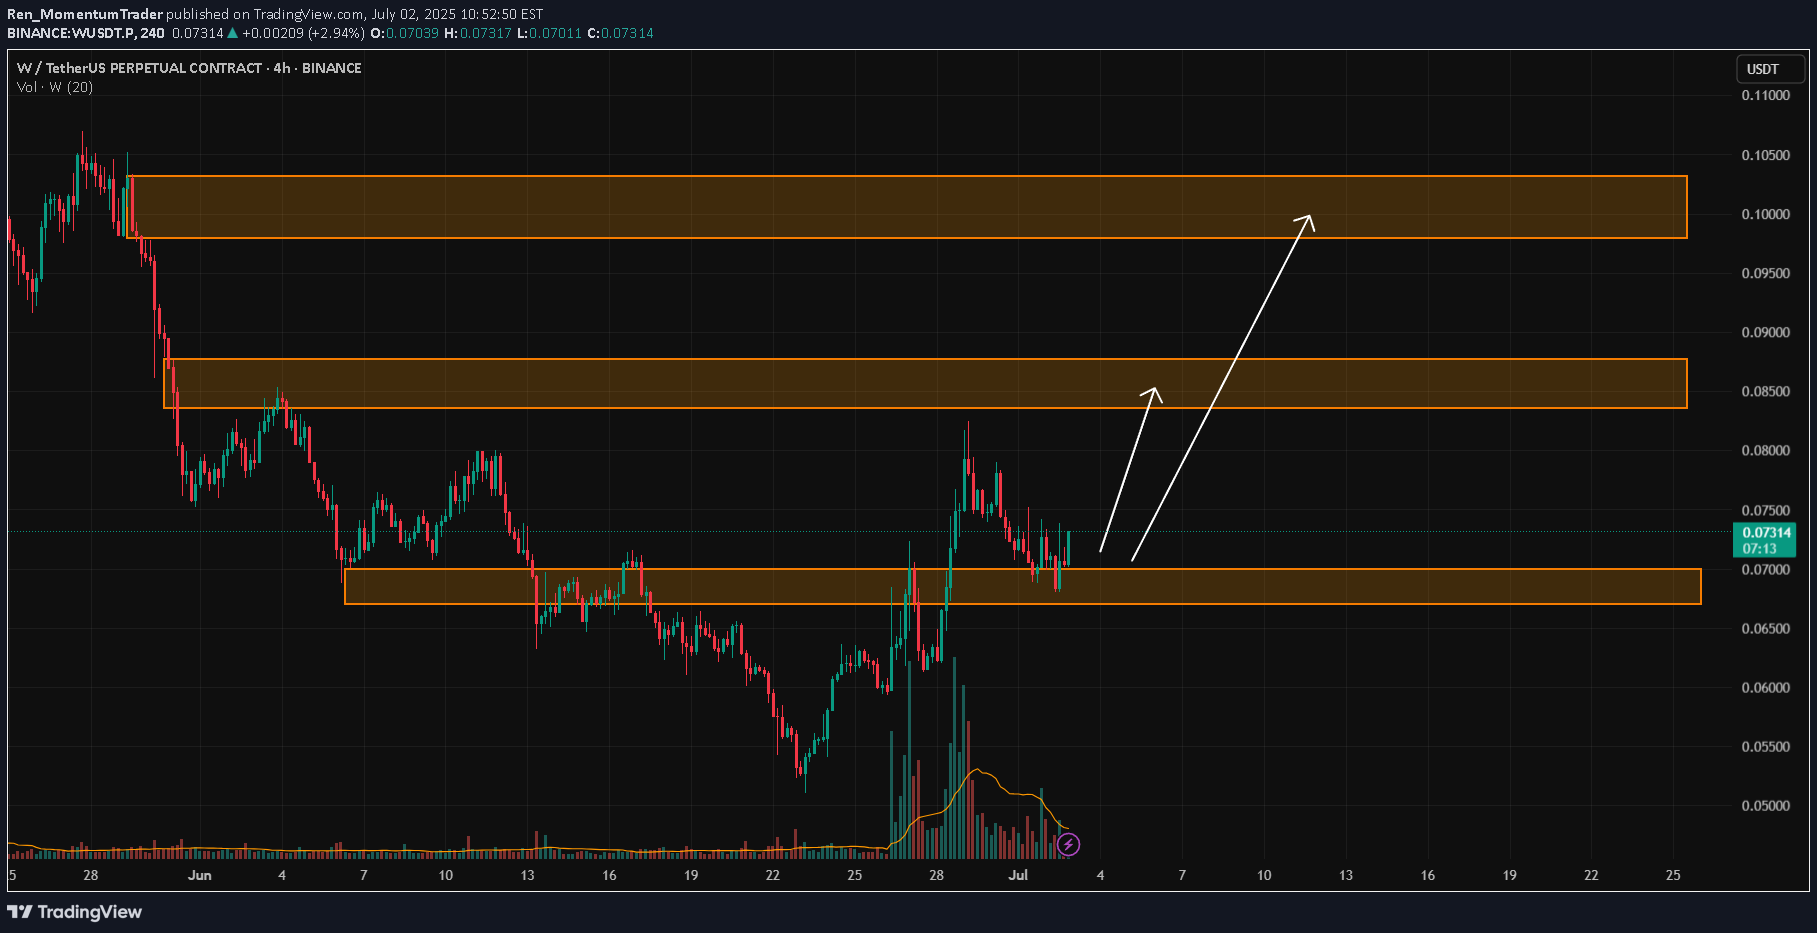1817x933 pixels.
Task: Click the 0.09000 price axis label
Action: [1765, 332]
